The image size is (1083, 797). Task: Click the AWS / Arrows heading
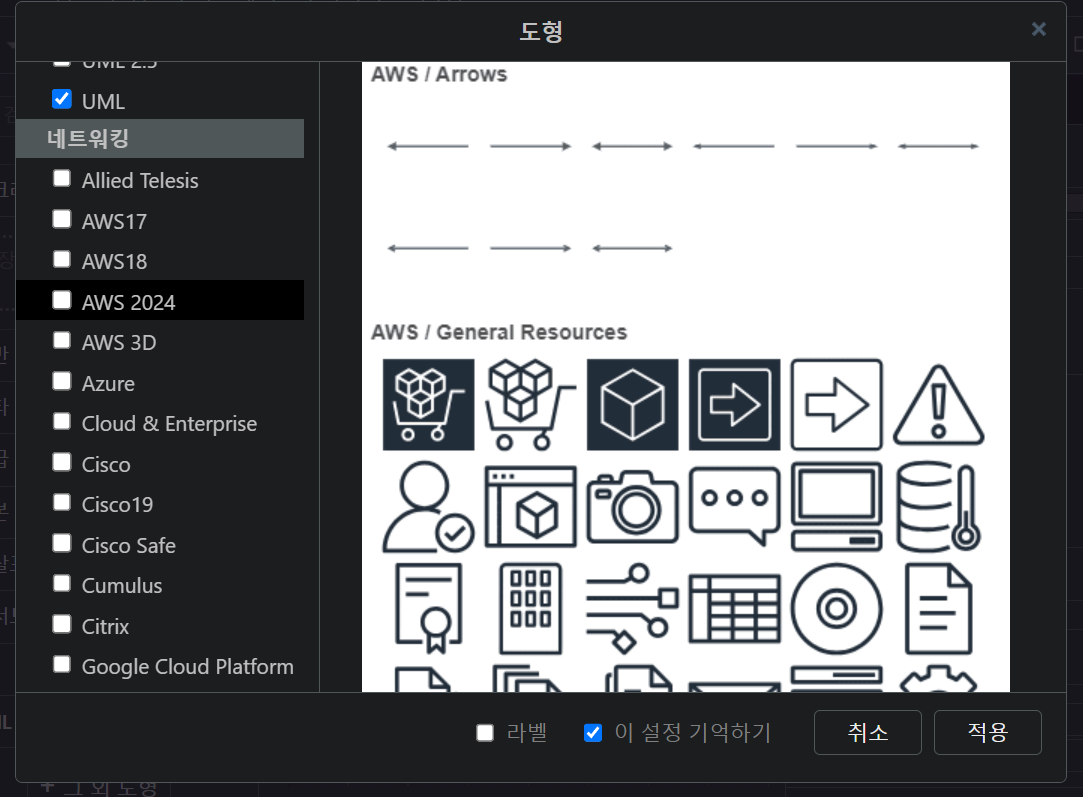(x=439, y=75)
